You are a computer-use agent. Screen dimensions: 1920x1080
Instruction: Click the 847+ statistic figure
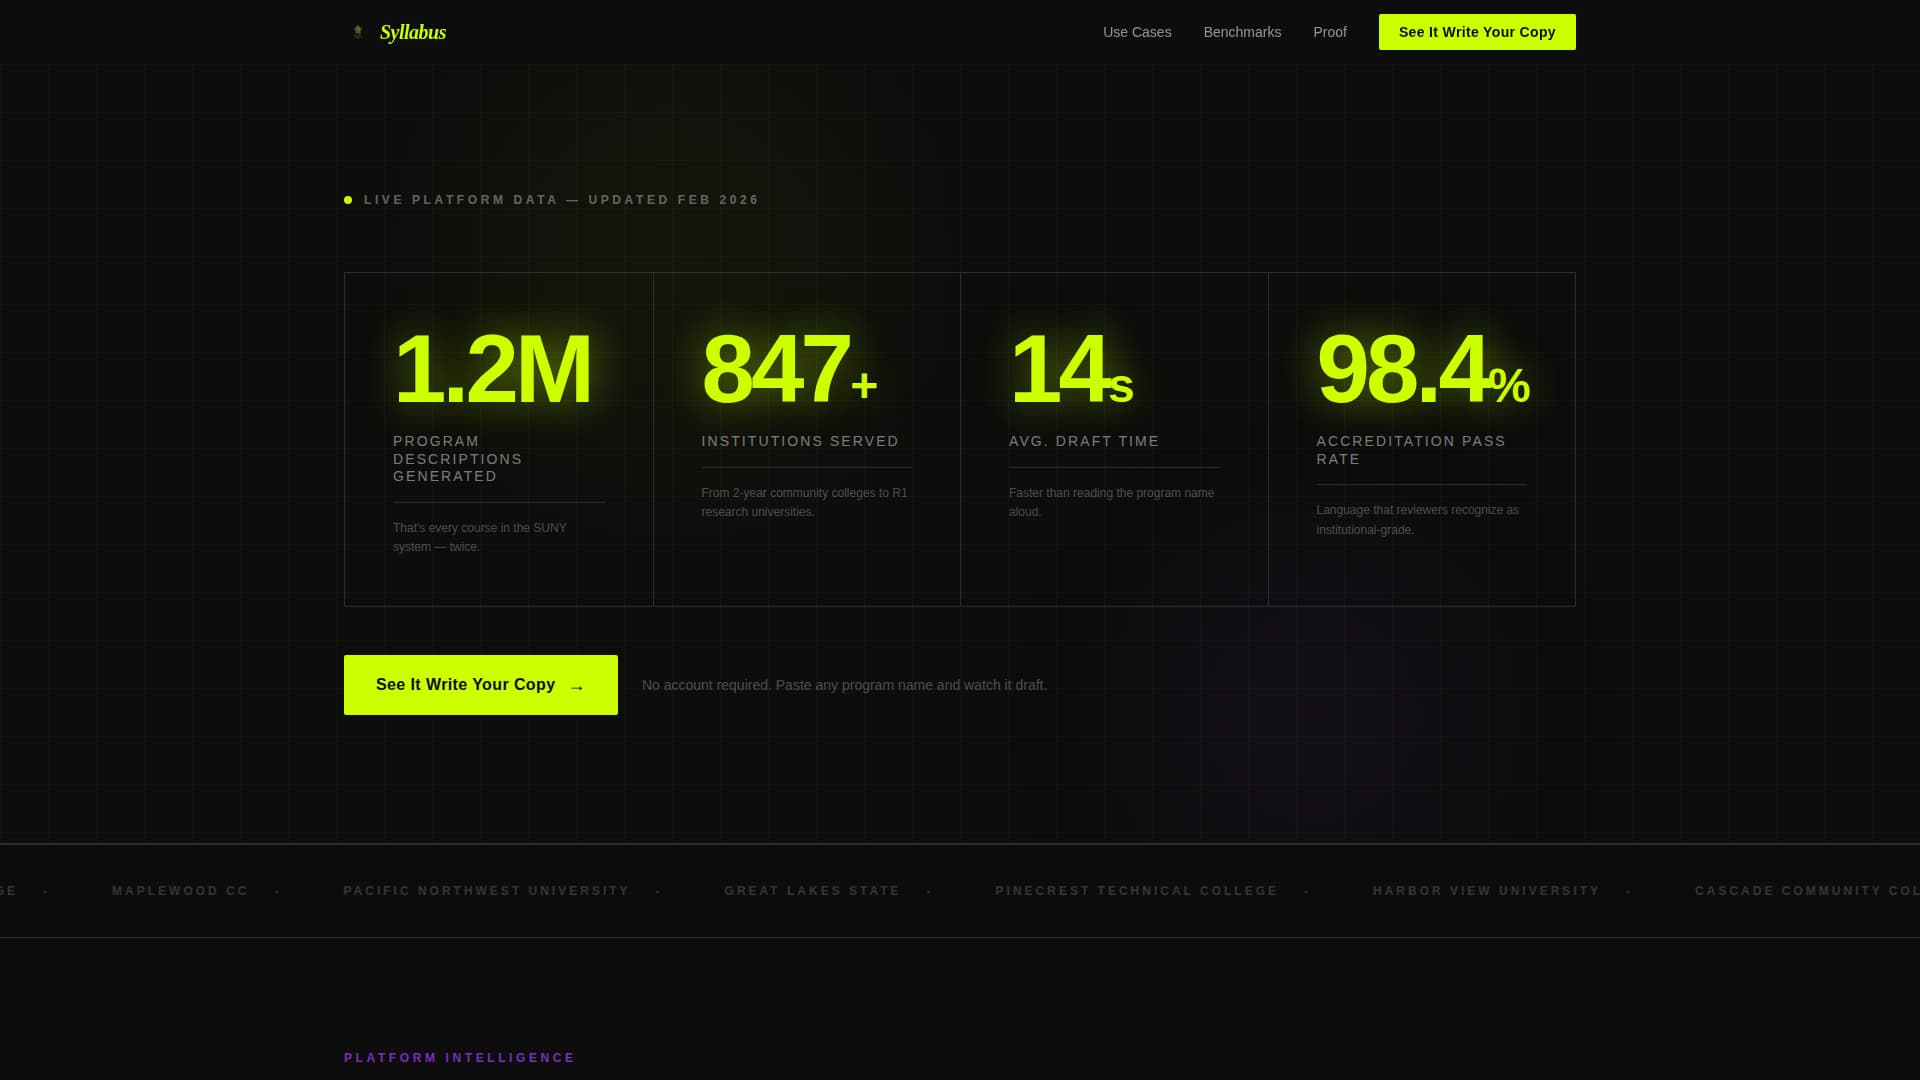pos(789,369)
